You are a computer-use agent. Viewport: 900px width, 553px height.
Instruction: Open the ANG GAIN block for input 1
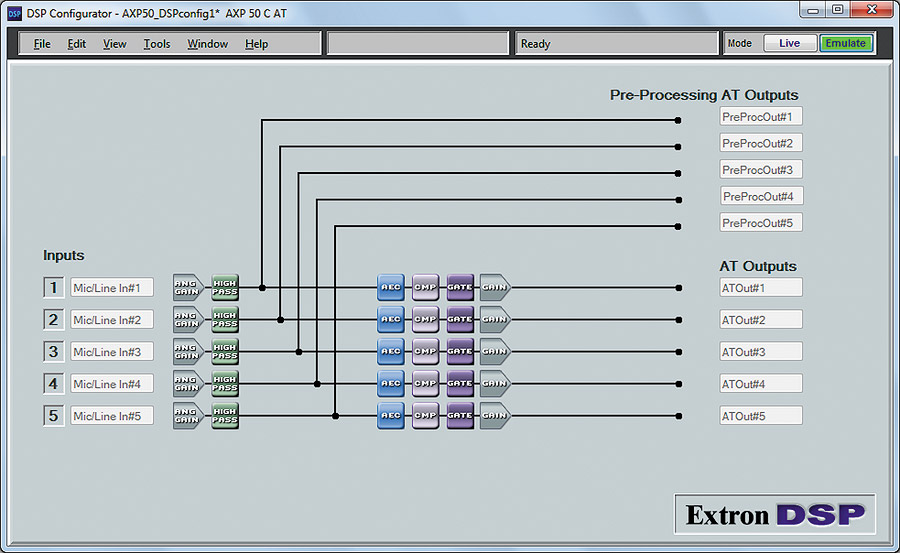coord(188,288)
